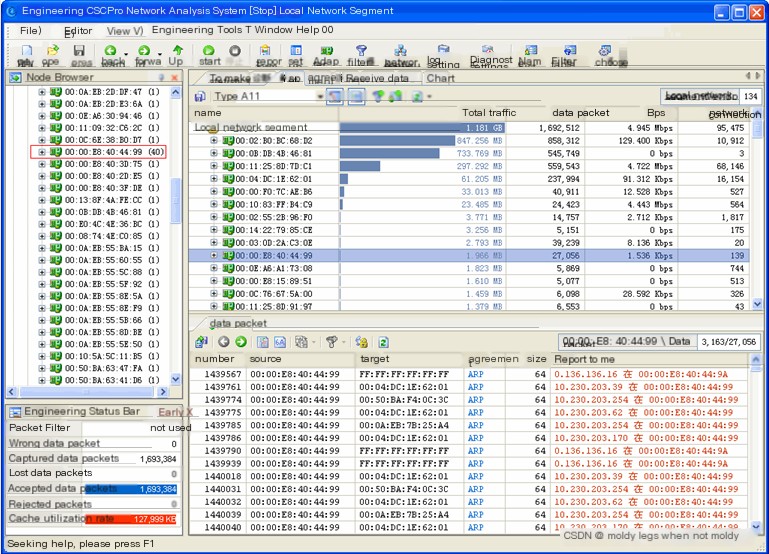Click the Choose gear toolbar icon
Screen dimensions: 769x554
tap(605, 50)
